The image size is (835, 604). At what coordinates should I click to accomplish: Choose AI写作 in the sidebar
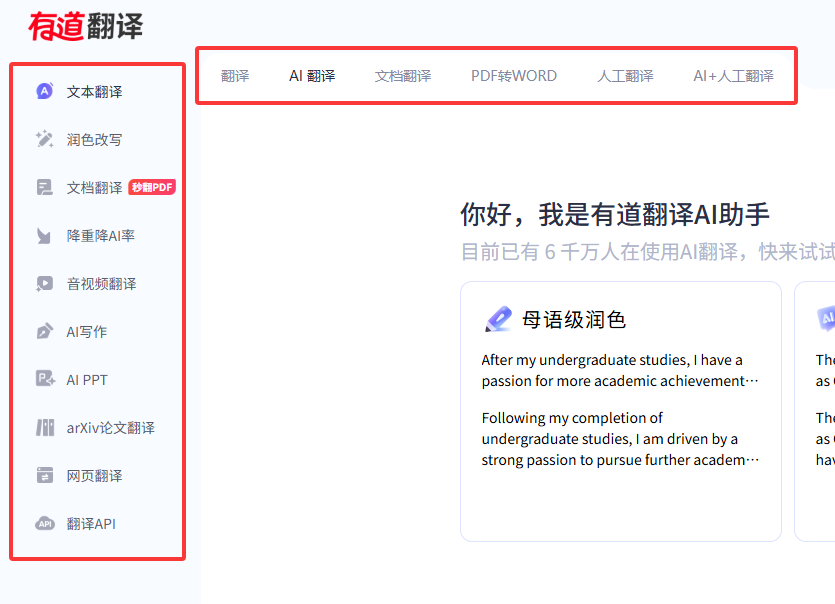(x=87, y=332)
